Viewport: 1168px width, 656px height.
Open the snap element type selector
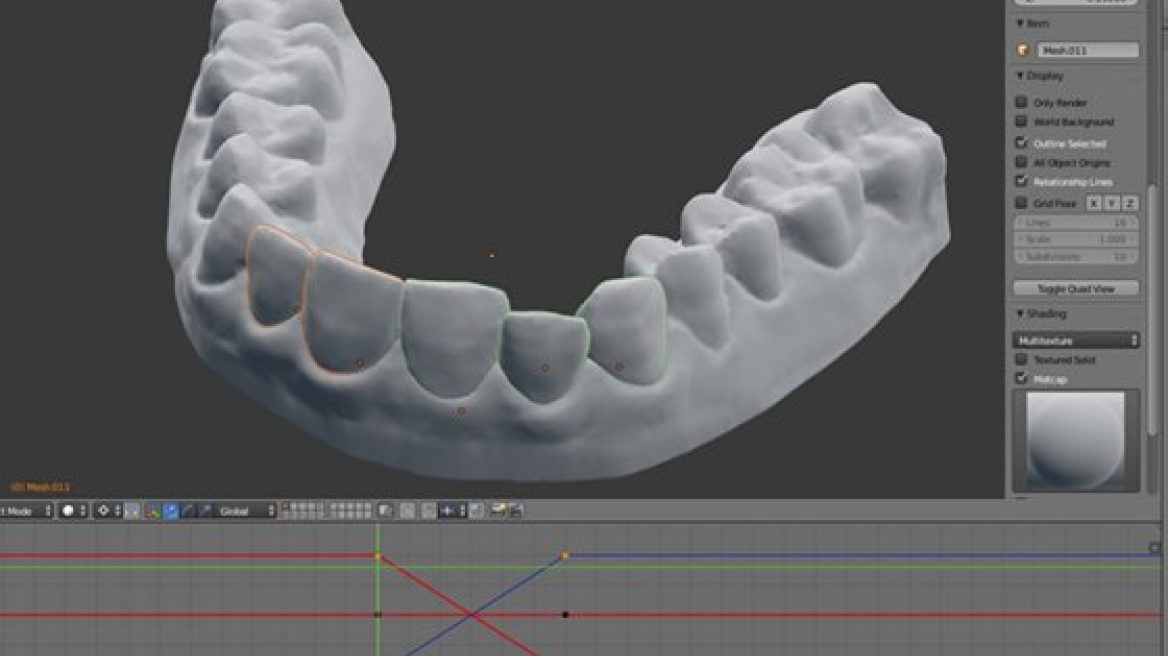(x=452, y=510)
